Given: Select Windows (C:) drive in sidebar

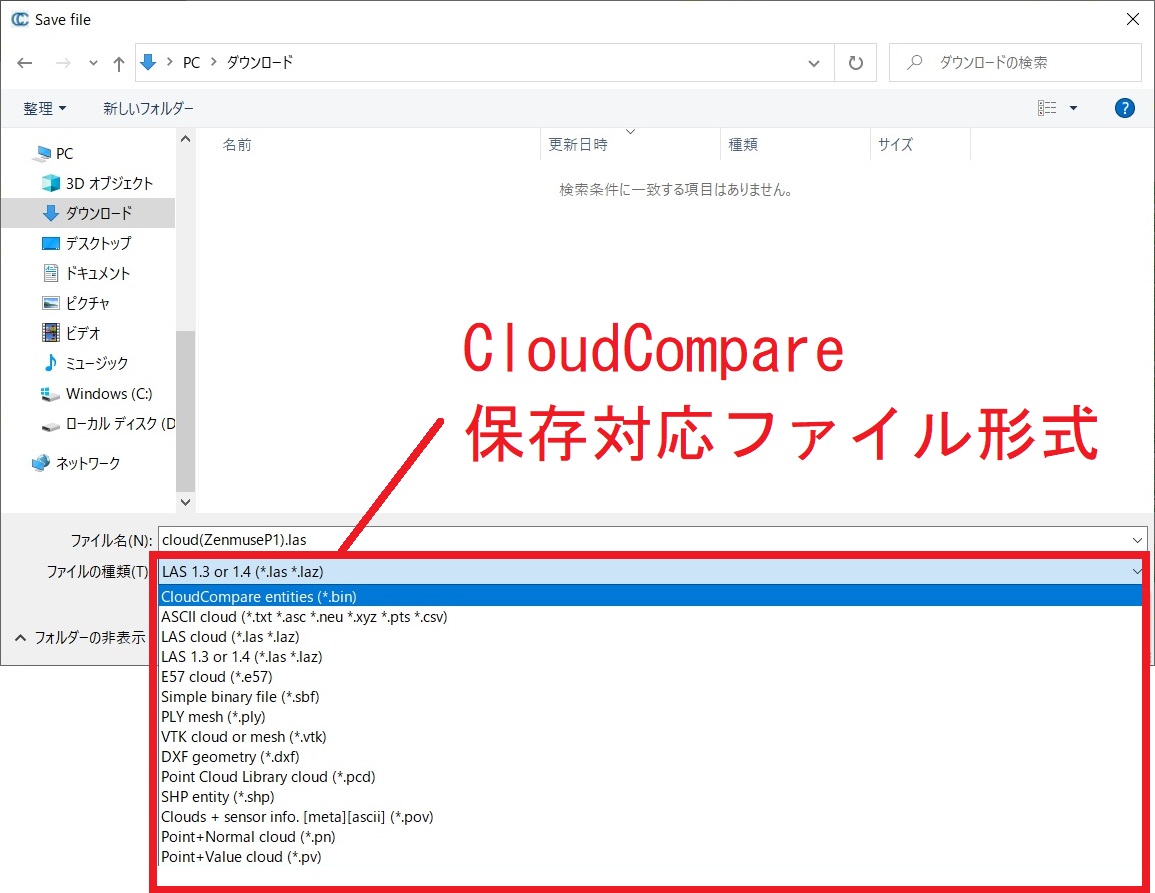Looking at the screenshot, I should click(x=96, y=393).
